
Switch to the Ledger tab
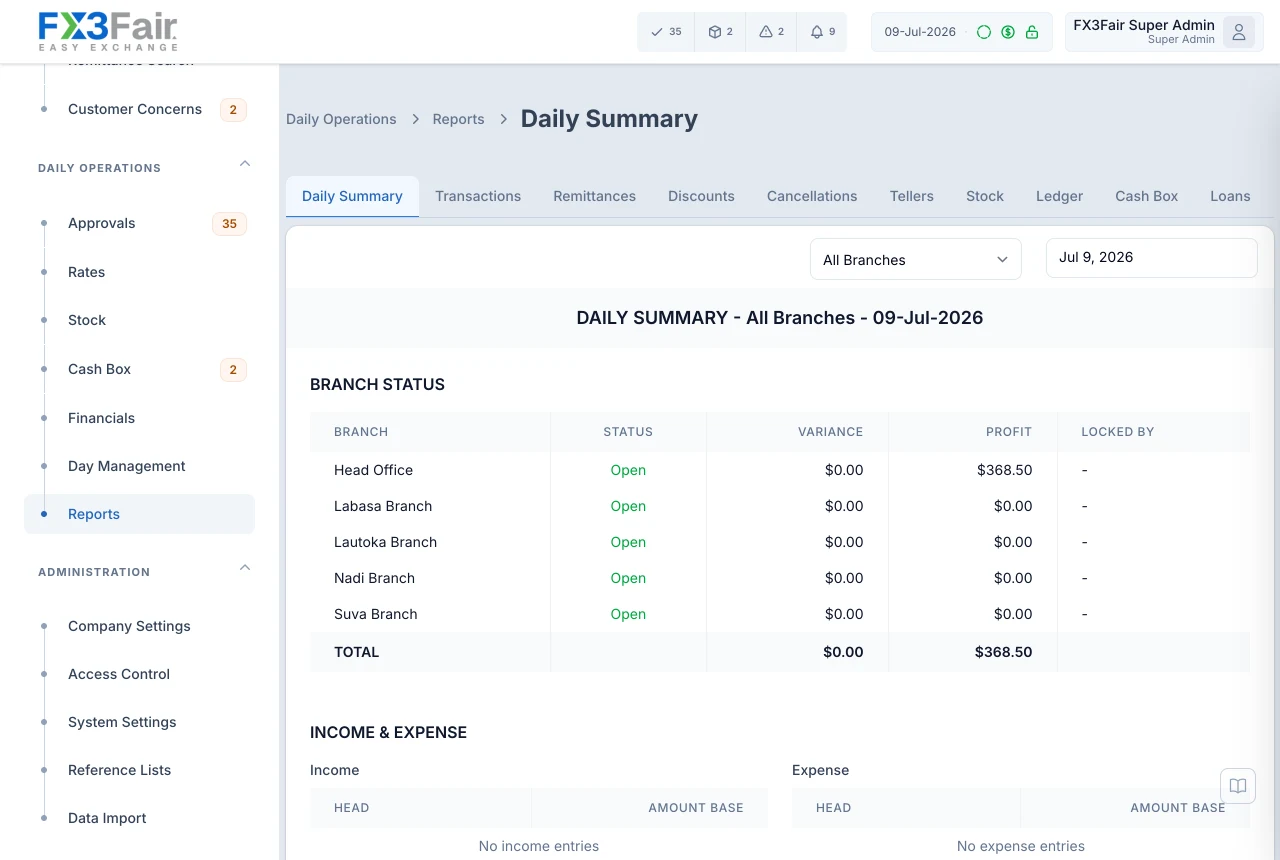click(1059, 196)
